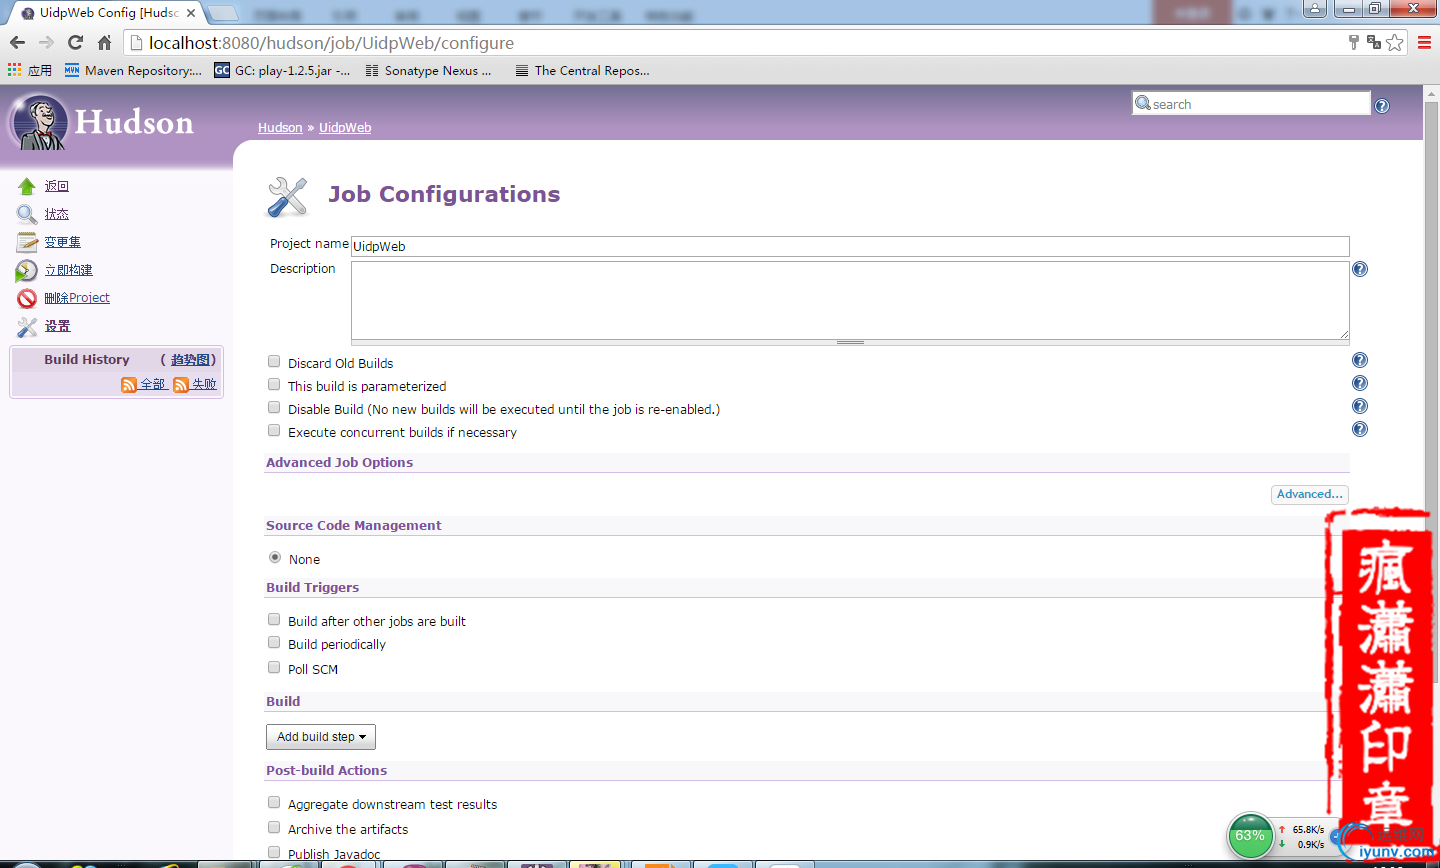Screen dimensions: 1440x868
Task: Click the 立即构建 build now link
Action: point(68,270)
